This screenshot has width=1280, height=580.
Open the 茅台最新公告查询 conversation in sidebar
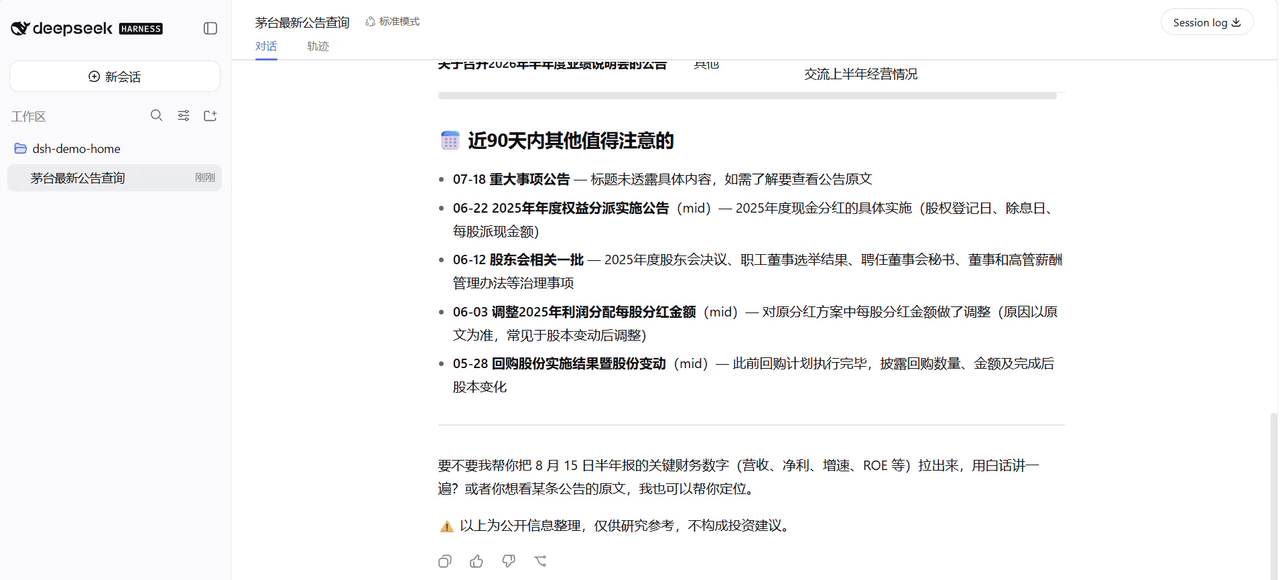coord(115,178)
